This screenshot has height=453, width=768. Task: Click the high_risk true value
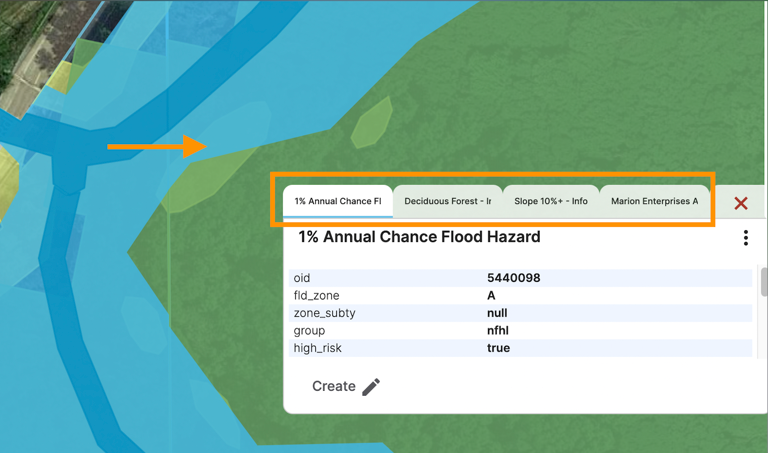click(498, 348)
